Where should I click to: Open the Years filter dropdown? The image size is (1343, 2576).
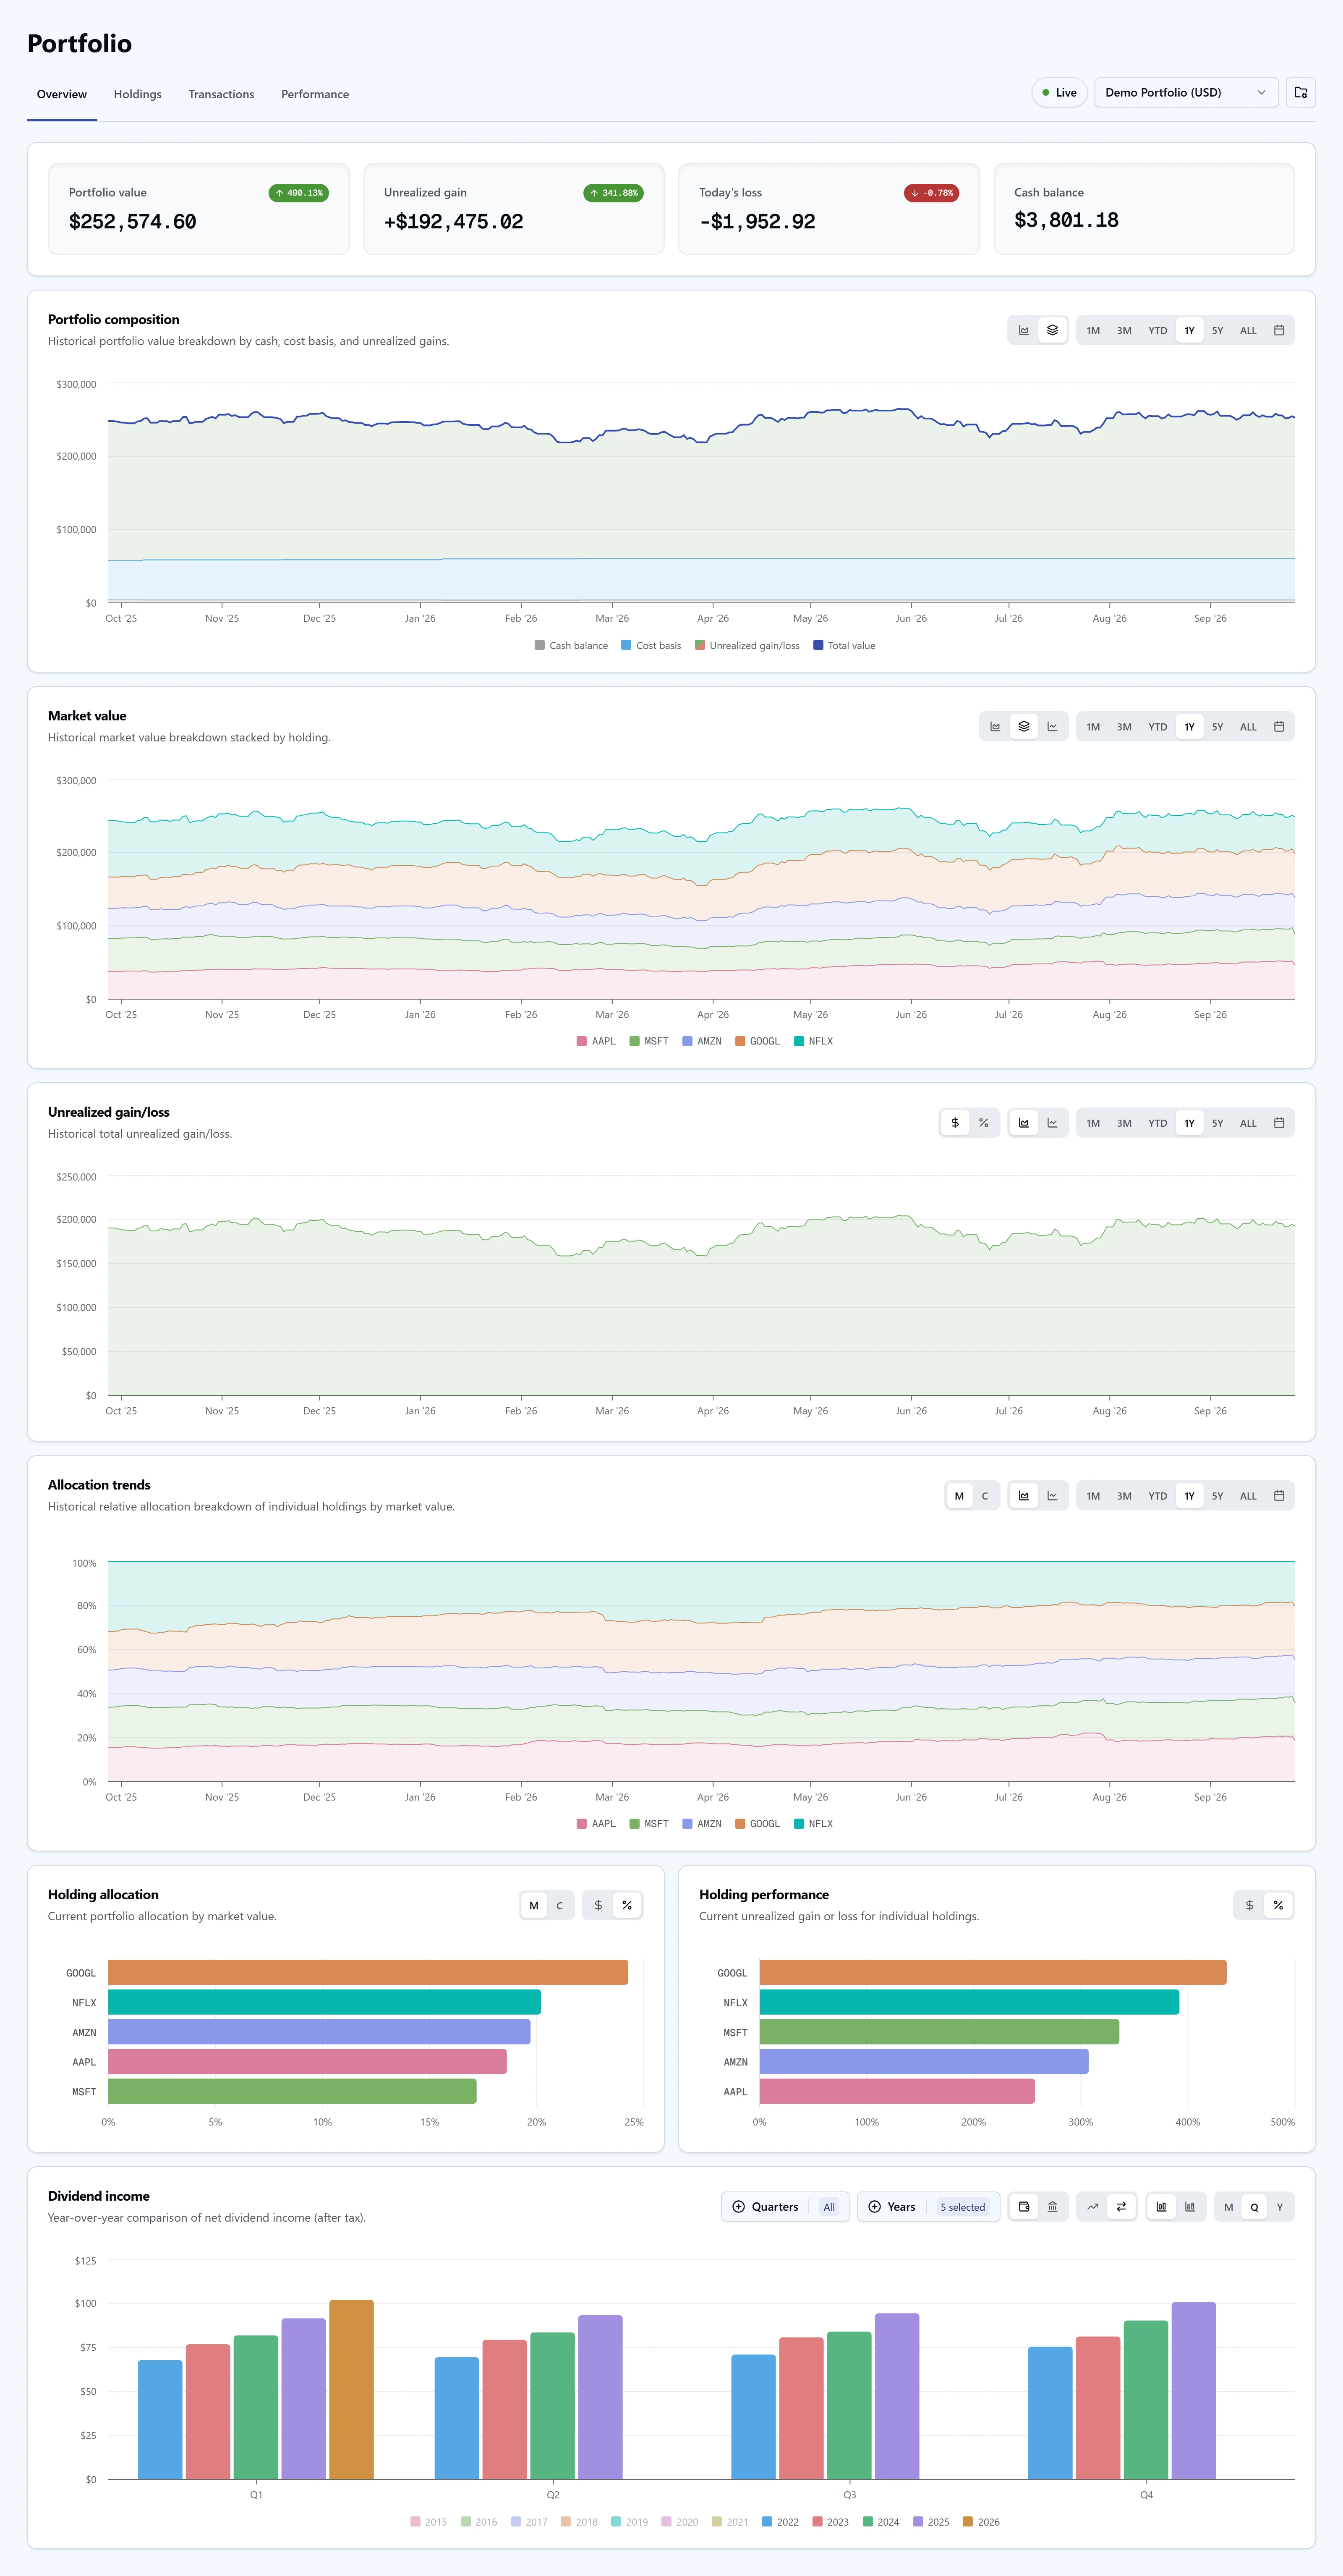tap(928, 2207)
